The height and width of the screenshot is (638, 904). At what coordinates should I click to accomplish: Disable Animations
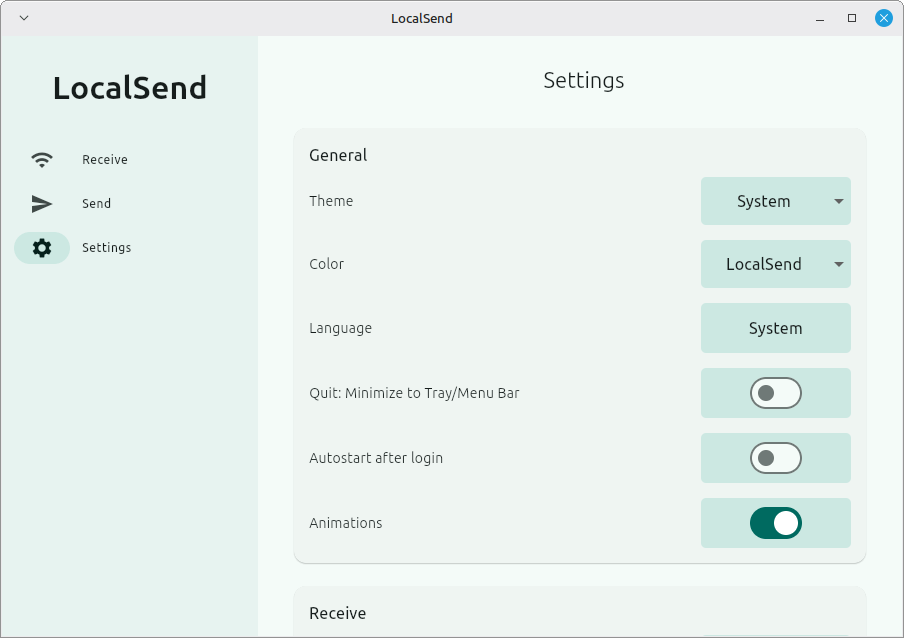775,522
